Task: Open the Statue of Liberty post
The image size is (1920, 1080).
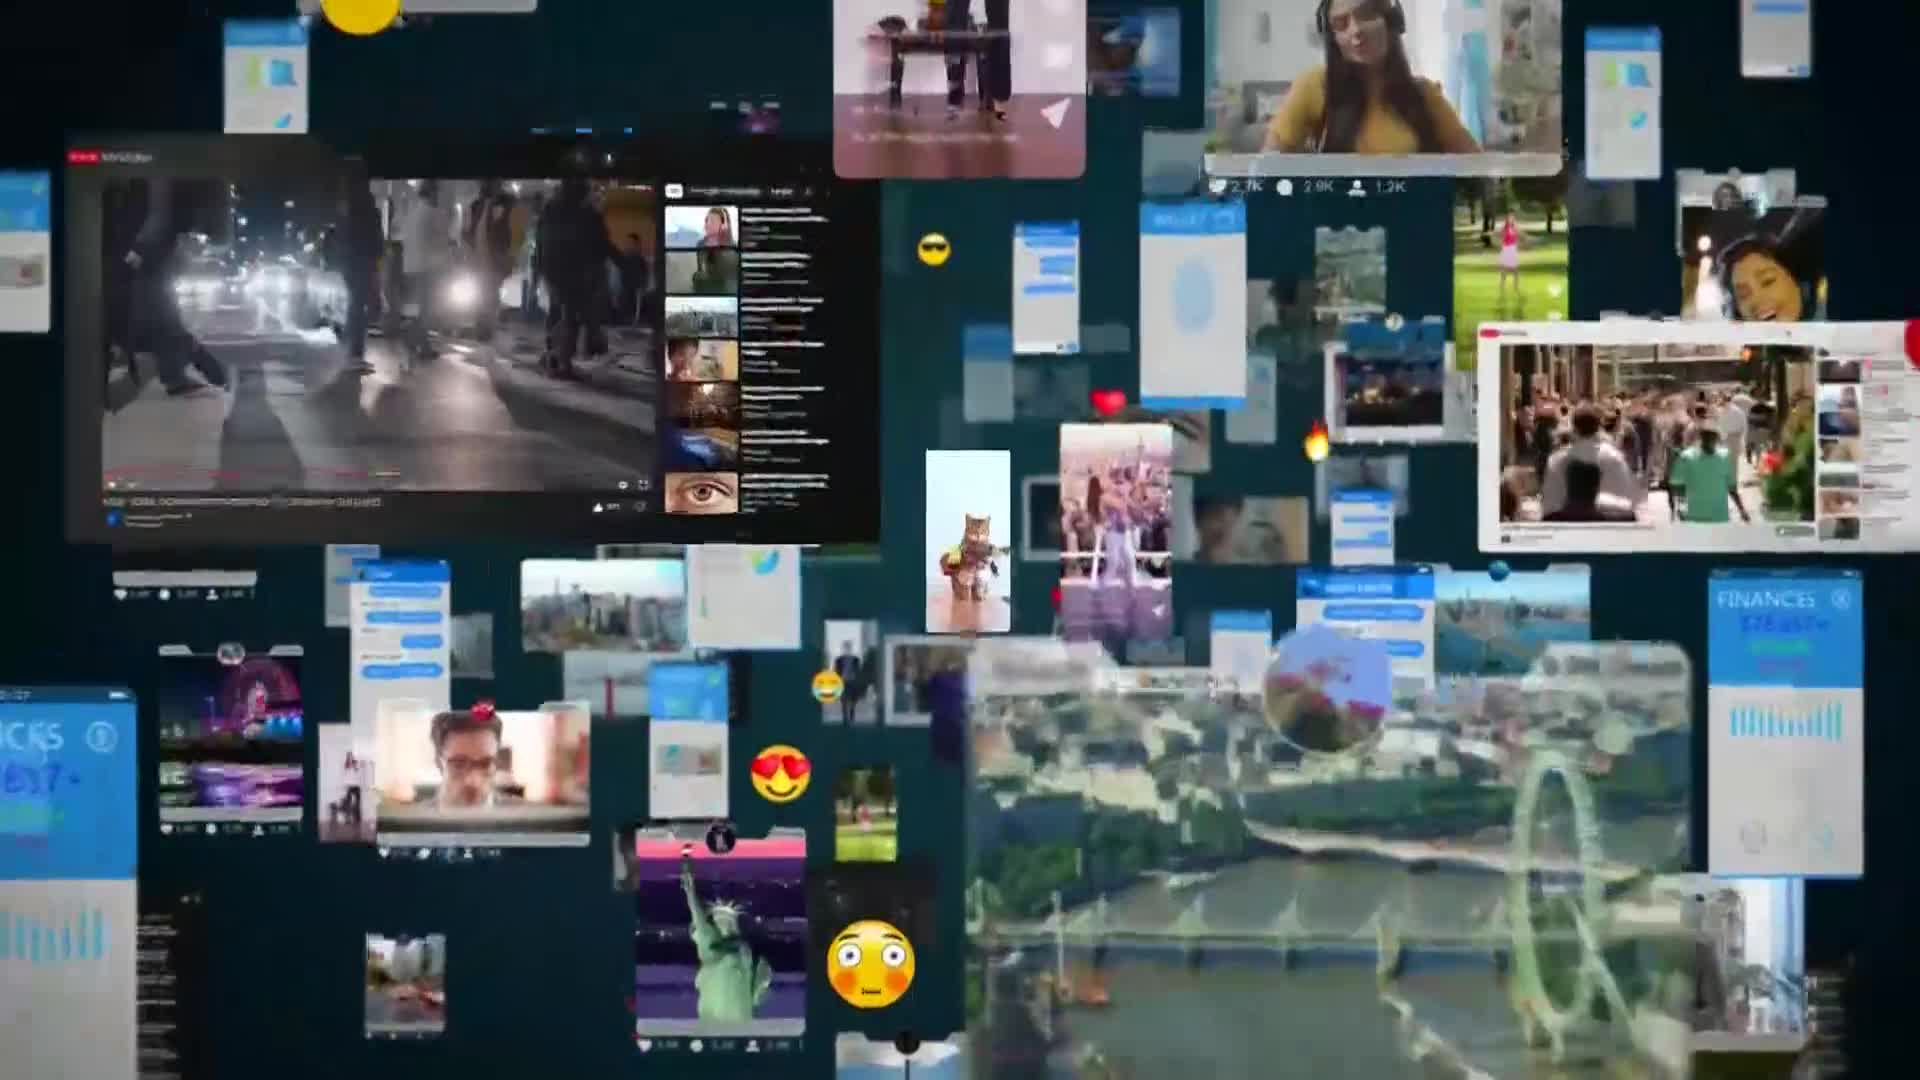Action: (x=720, y=930)
